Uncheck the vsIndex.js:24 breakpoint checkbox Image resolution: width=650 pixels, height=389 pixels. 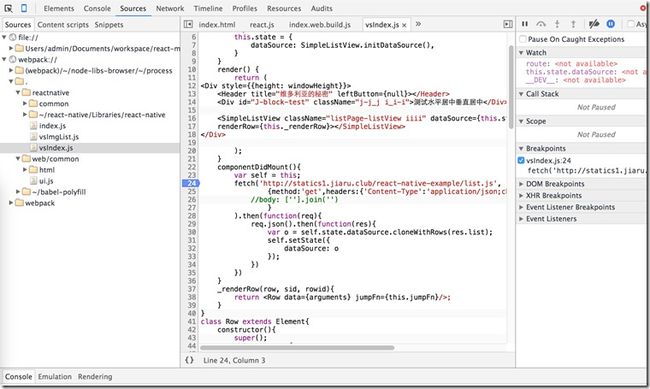521,160
